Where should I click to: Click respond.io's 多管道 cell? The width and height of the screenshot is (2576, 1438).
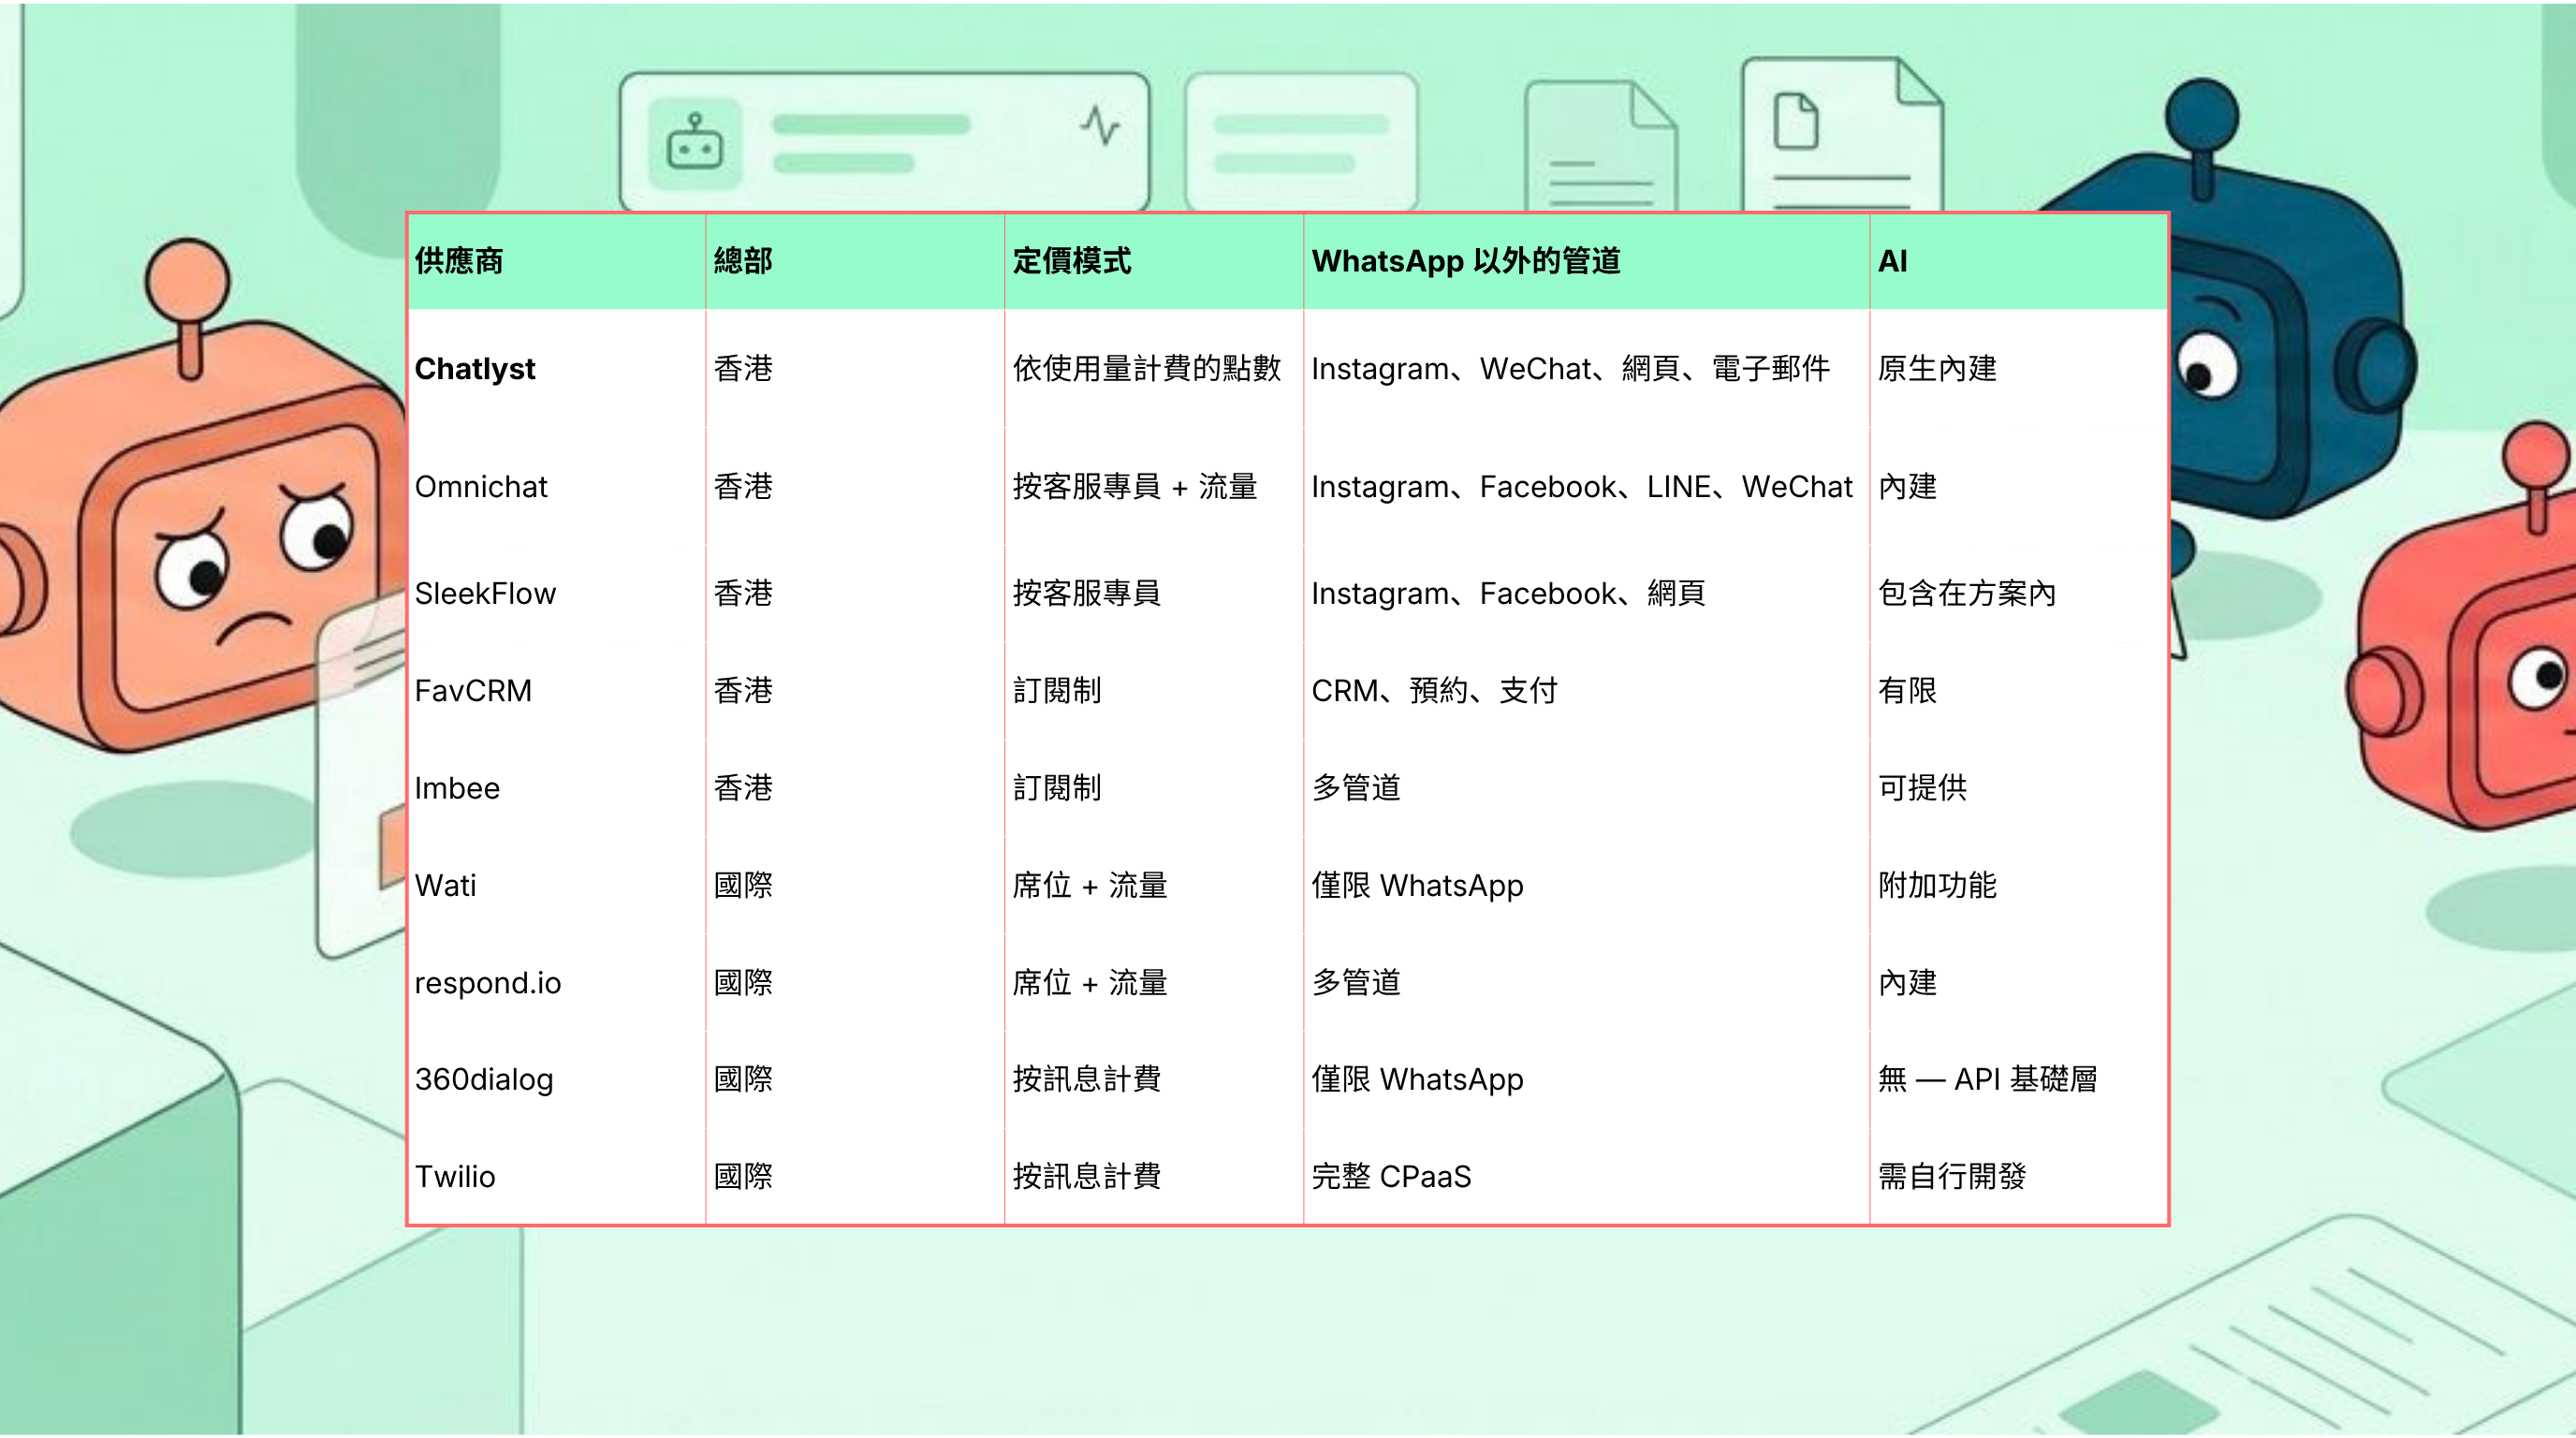coord(1587,982)
